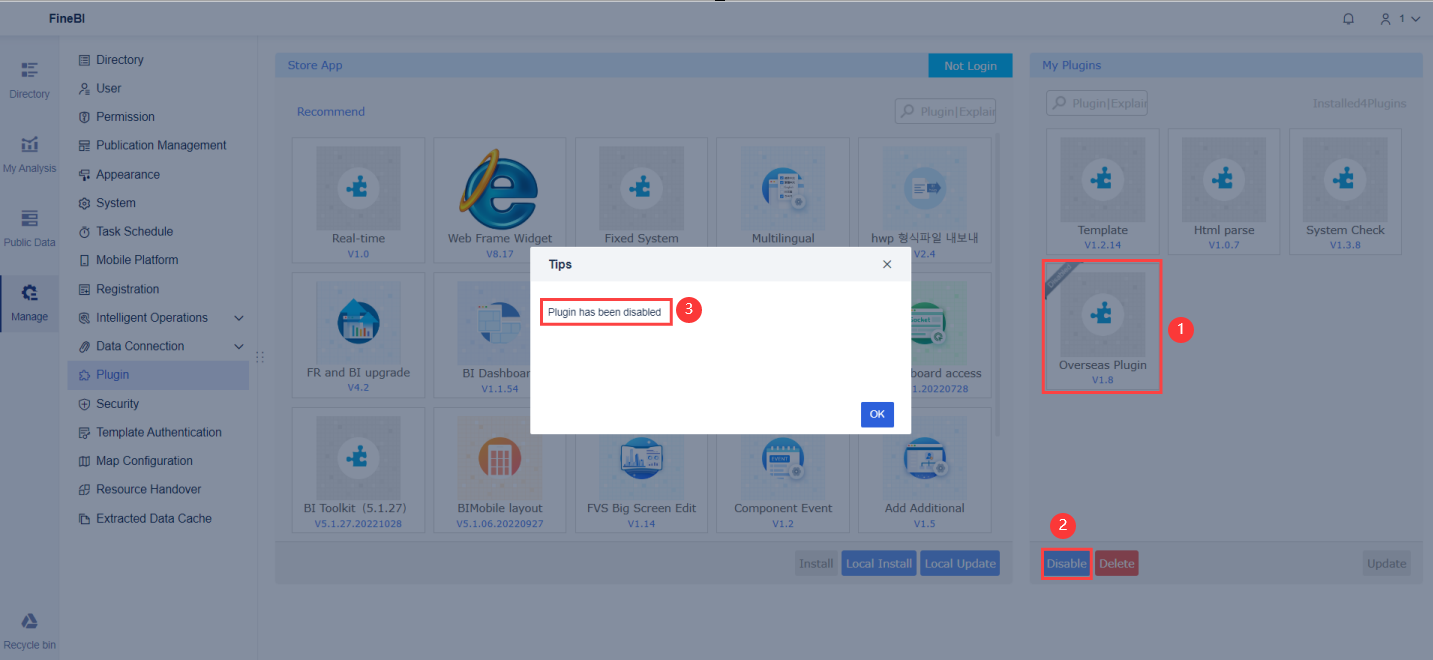Select the hwp export plugin card
This screenshot has height=660, width=1433.
924,200
